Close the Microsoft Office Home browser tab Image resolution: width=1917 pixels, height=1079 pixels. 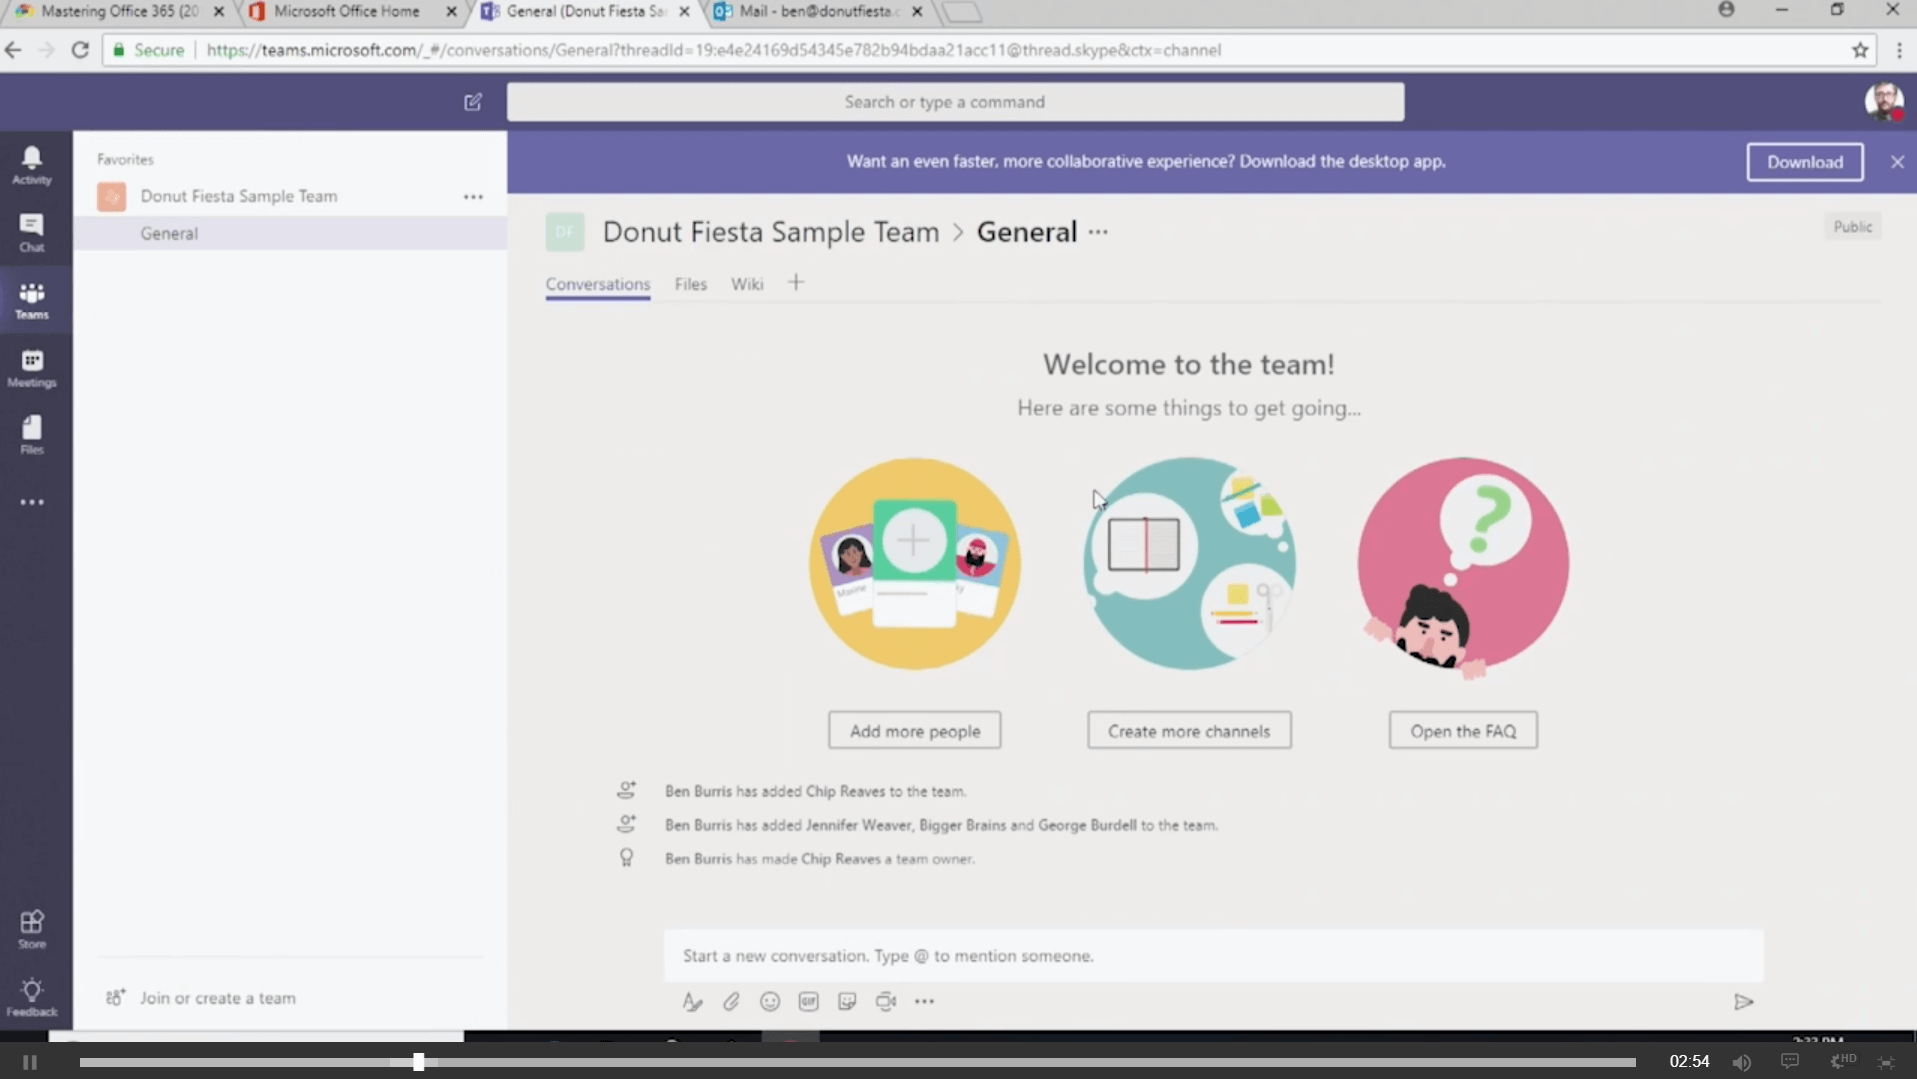451,12
